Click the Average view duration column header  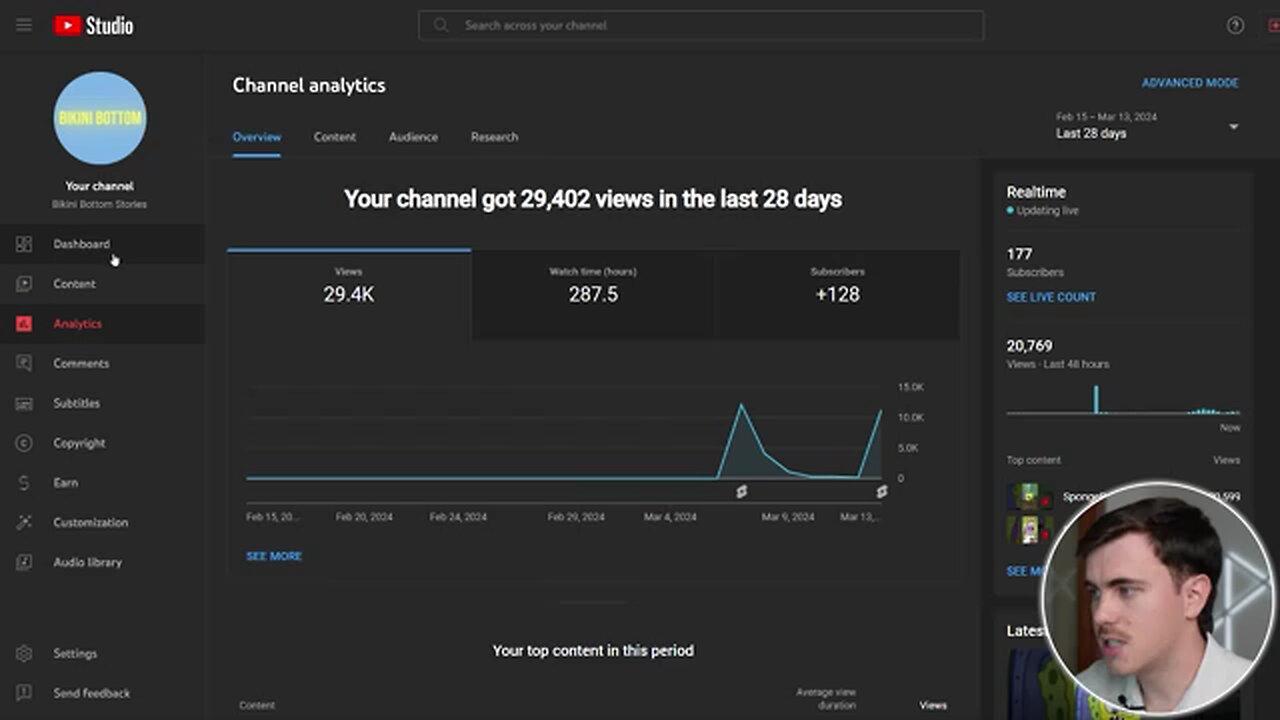[x=826, y=698]
